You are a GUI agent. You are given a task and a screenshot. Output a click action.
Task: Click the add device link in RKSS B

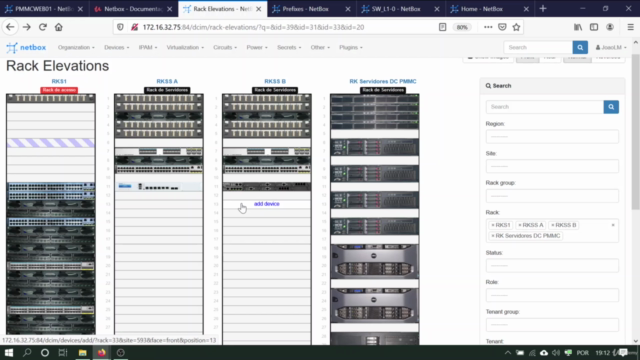(x=267, y=204)
